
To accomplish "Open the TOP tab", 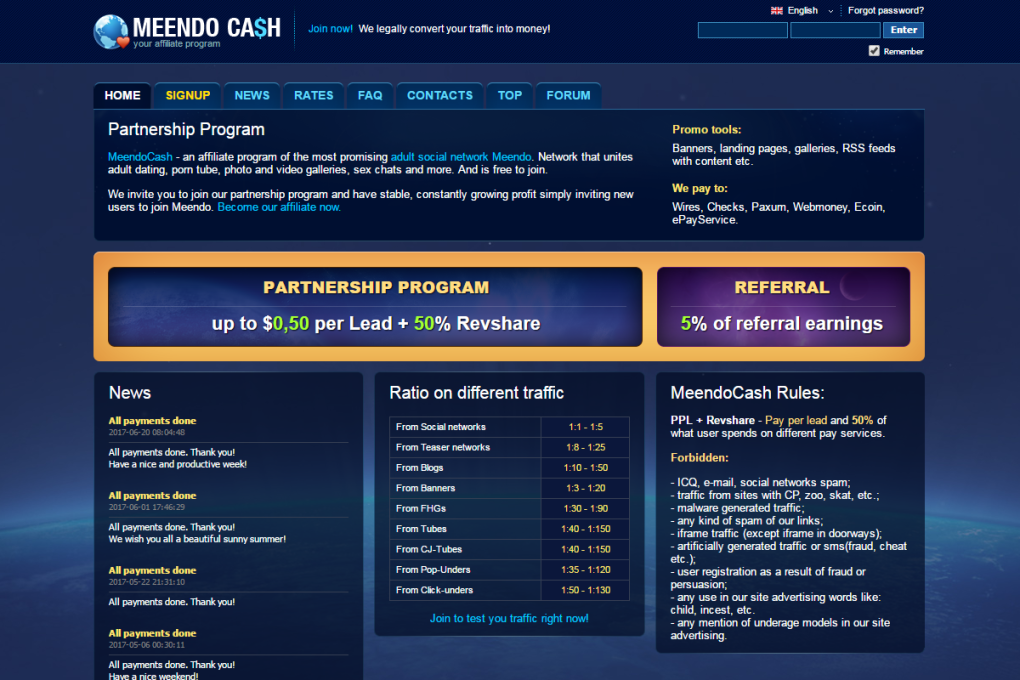I will 510,96.
